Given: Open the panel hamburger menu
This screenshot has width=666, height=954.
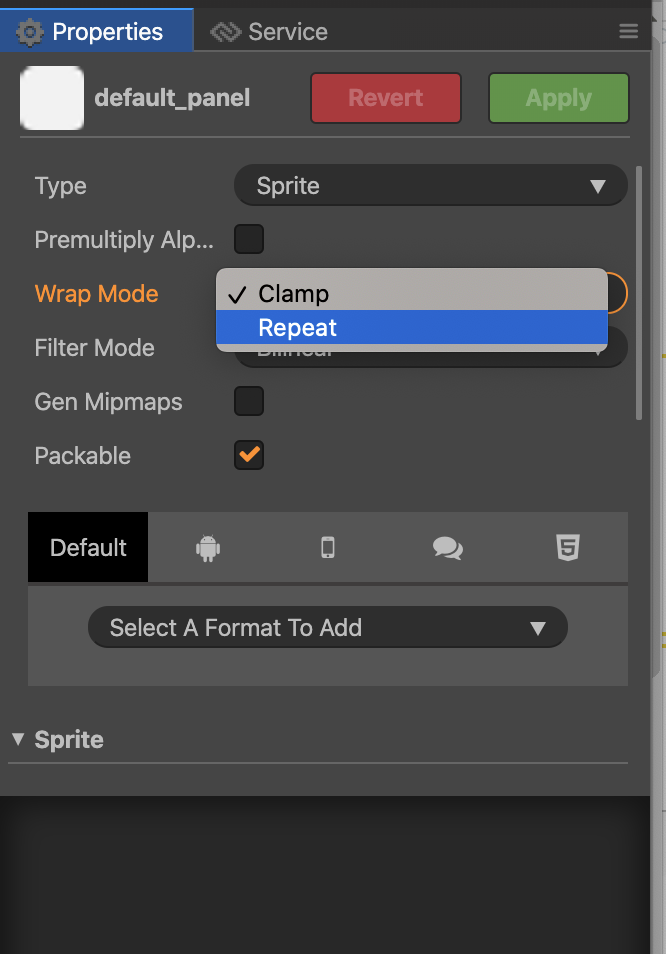Looking at the screenshot, I should [629, 32].
